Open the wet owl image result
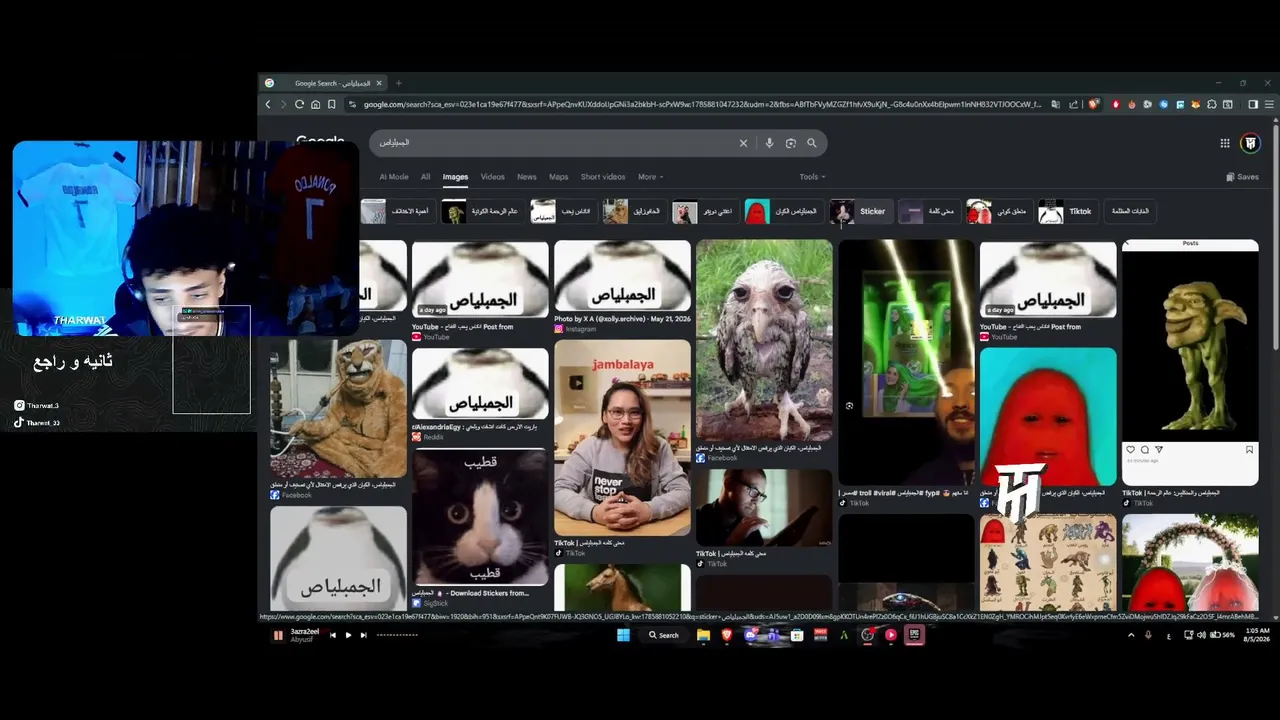This screenshot has height=720, width=1280. [764, 340]
